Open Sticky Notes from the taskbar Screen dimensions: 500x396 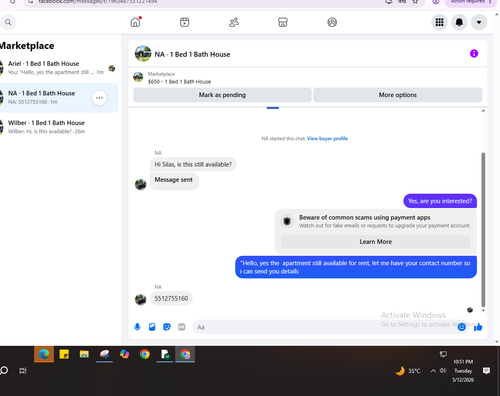64,354
